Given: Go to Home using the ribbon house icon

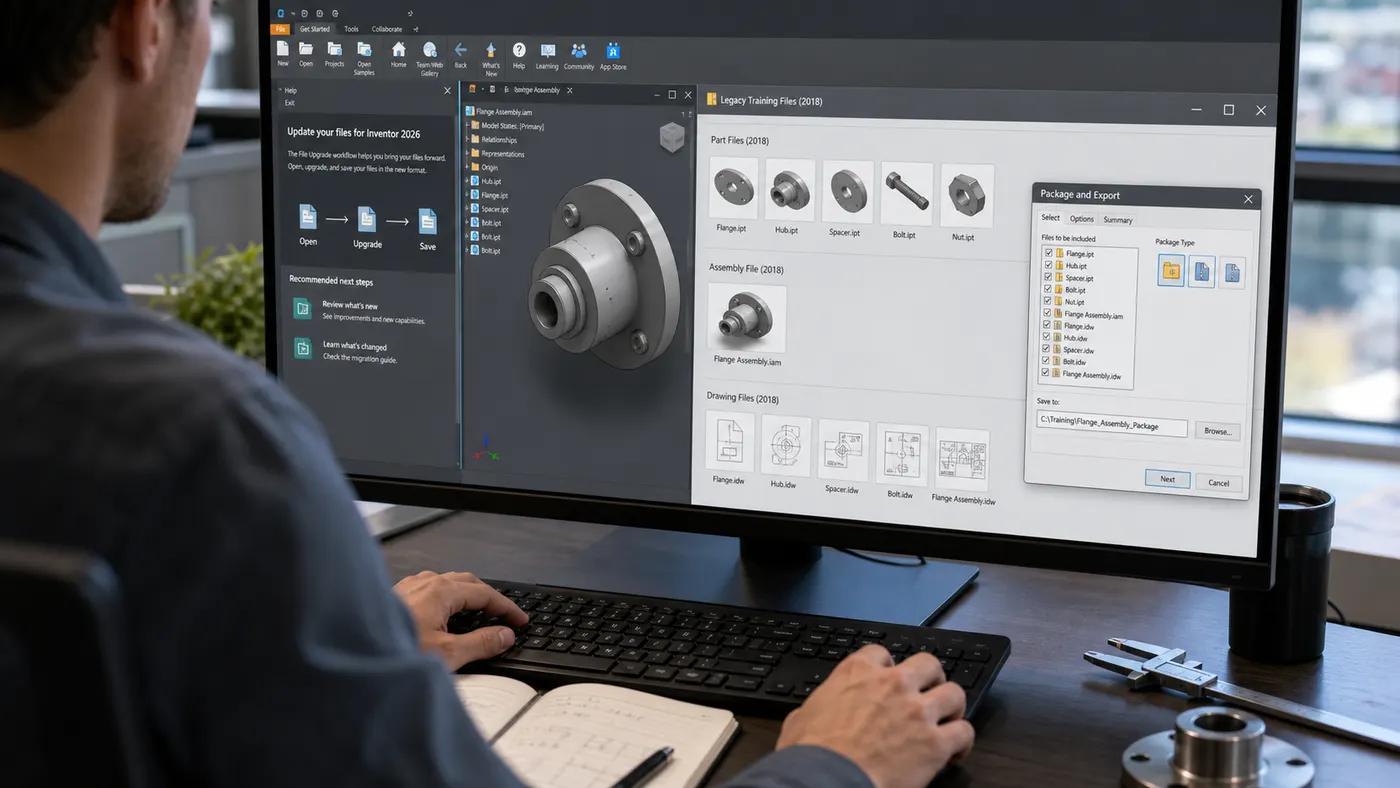Looking at the screenshot, I should [399, 49].
